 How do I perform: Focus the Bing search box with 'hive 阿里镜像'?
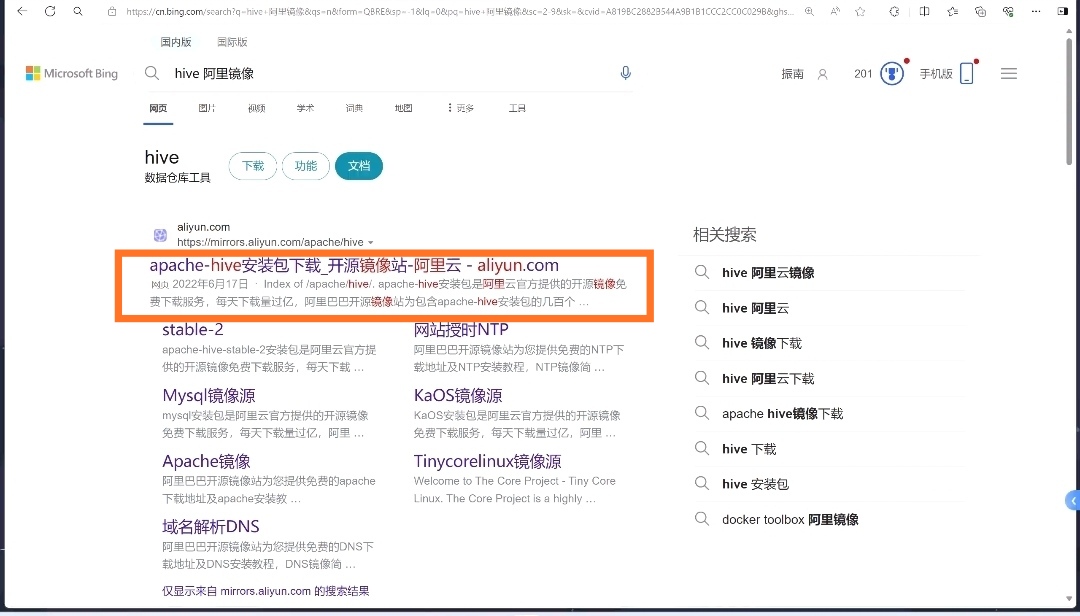tap(389, 73)
